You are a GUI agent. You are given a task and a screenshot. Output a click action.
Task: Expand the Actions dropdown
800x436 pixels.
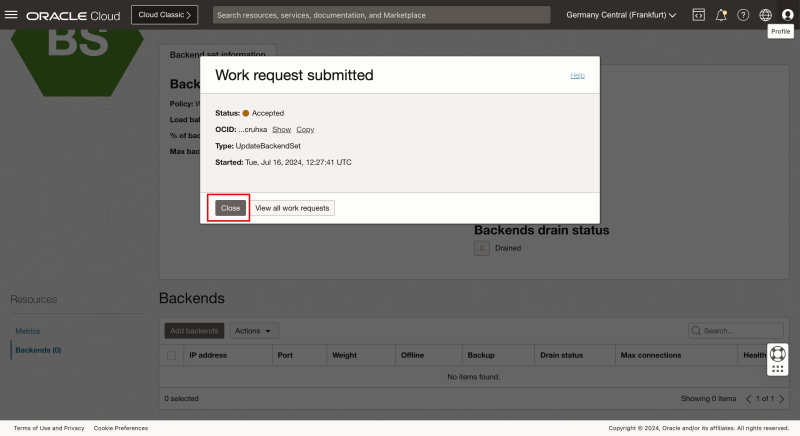pyautogui.click(x=254, y=330)
